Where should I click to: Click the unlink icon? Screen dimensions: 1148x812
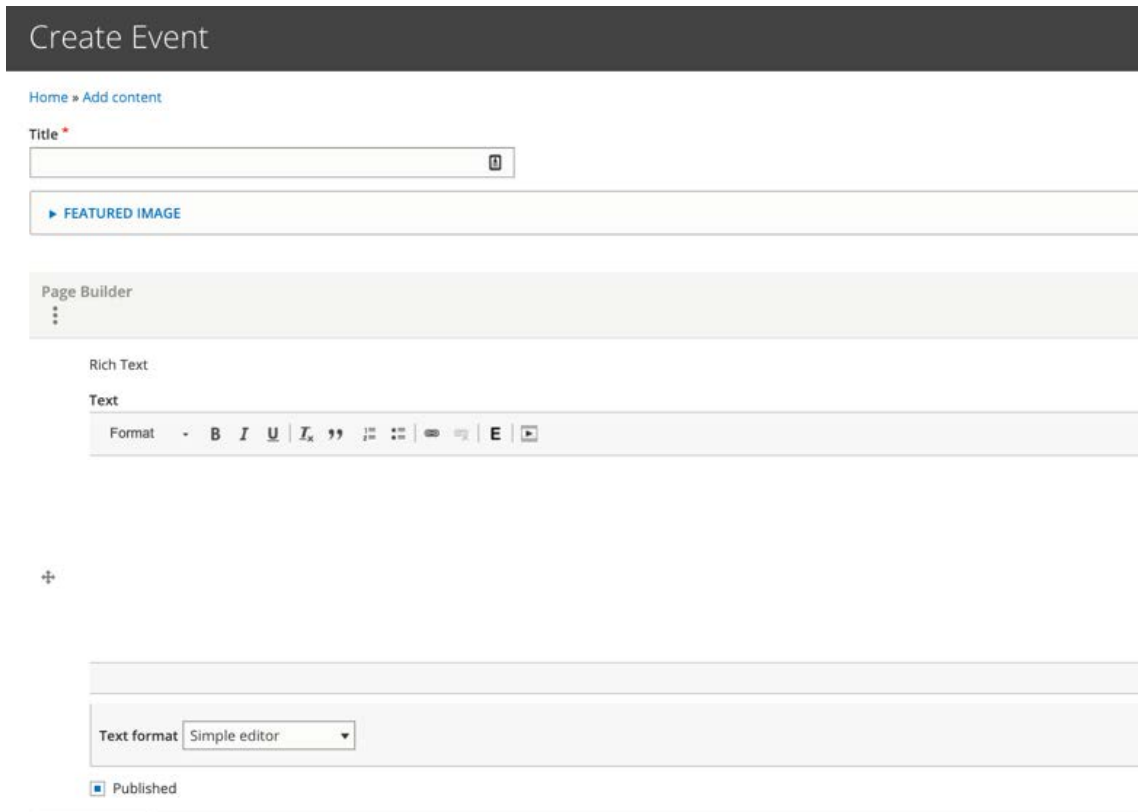(461, 434)
